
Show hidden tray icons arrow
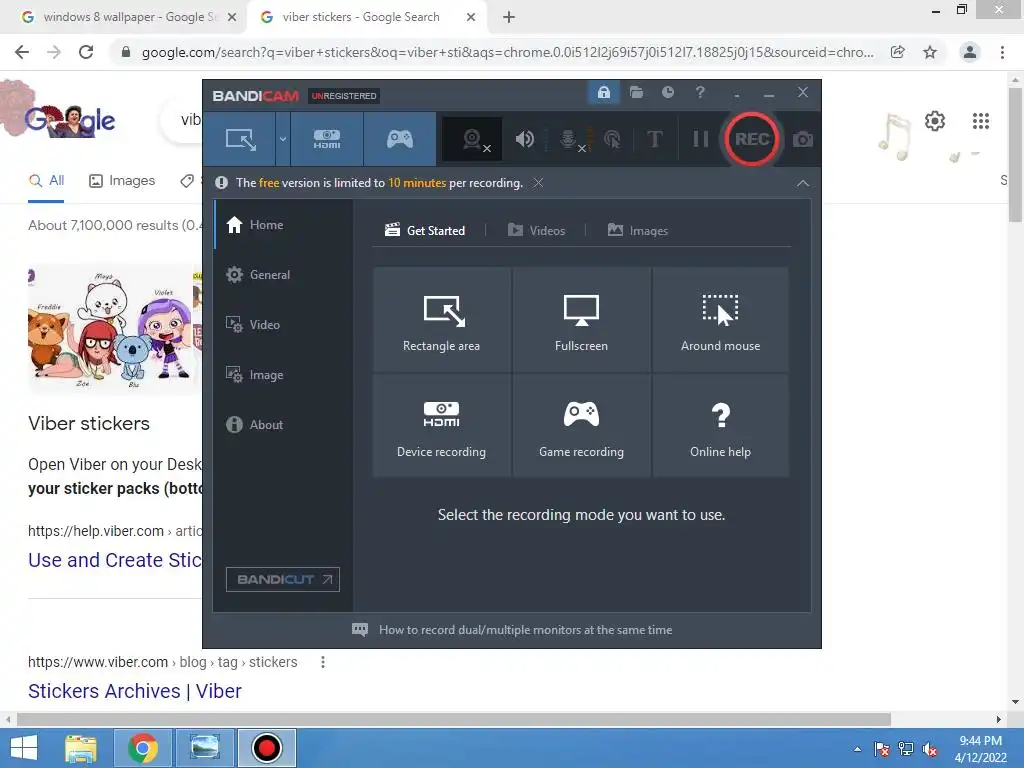(857, 749)
